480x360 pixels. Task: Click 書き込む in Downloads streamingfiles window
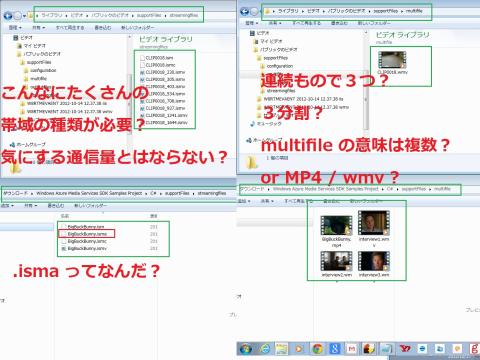point(56,206)
